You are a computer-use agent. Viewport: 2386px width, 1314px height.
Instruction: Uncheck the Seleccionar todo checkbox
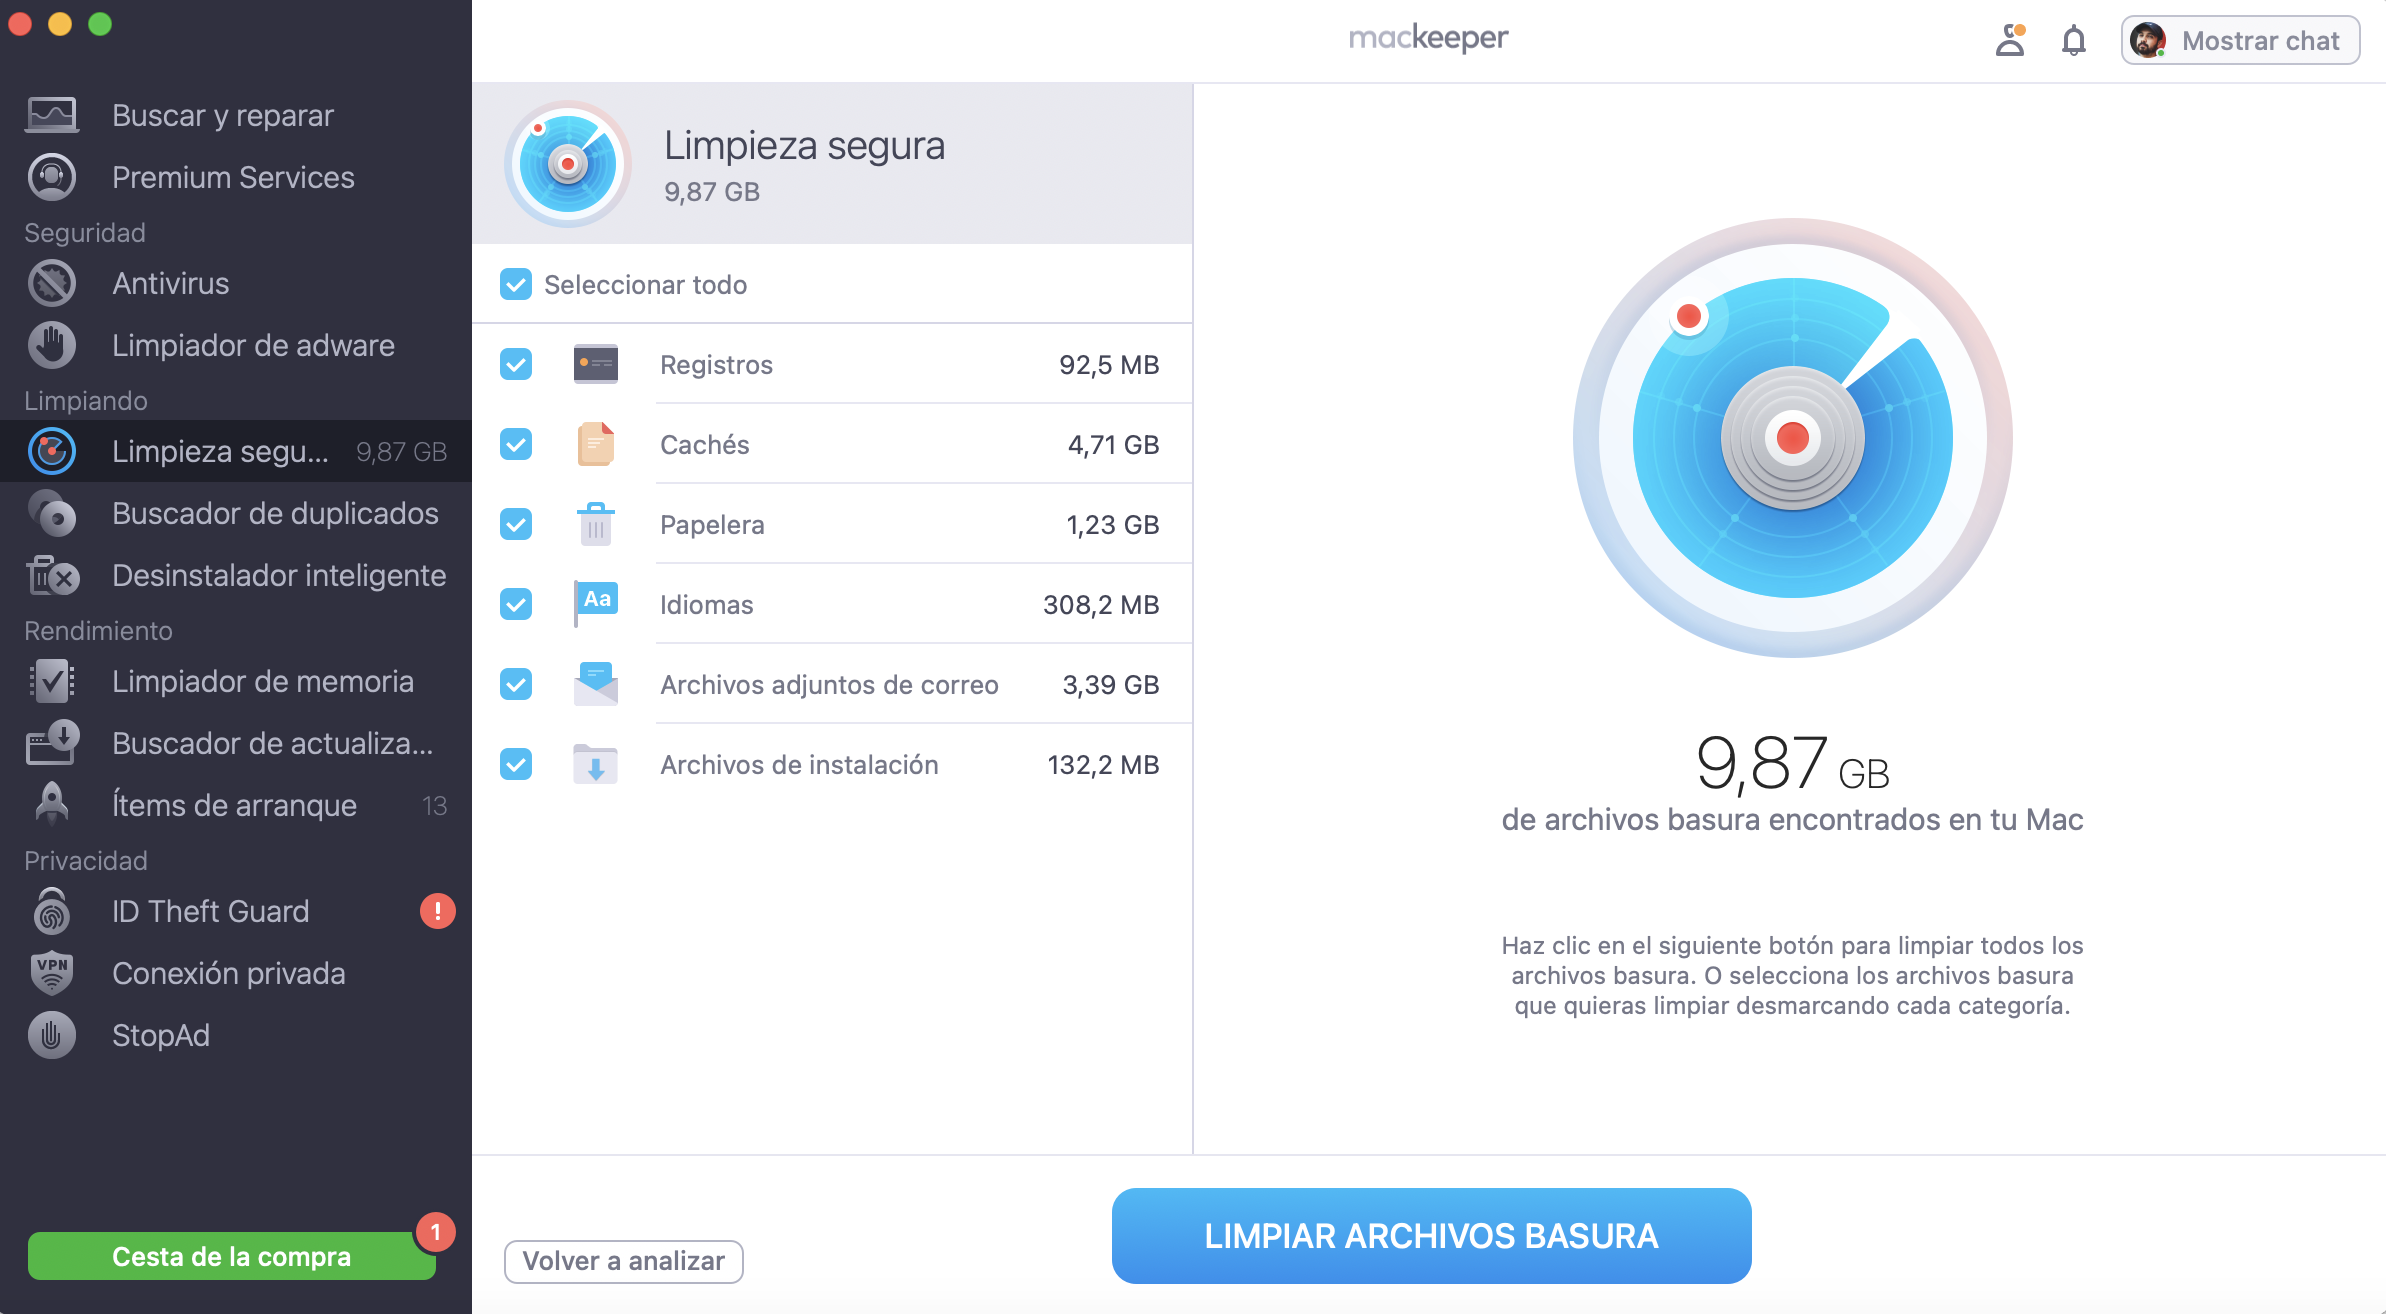click(516, 285)
